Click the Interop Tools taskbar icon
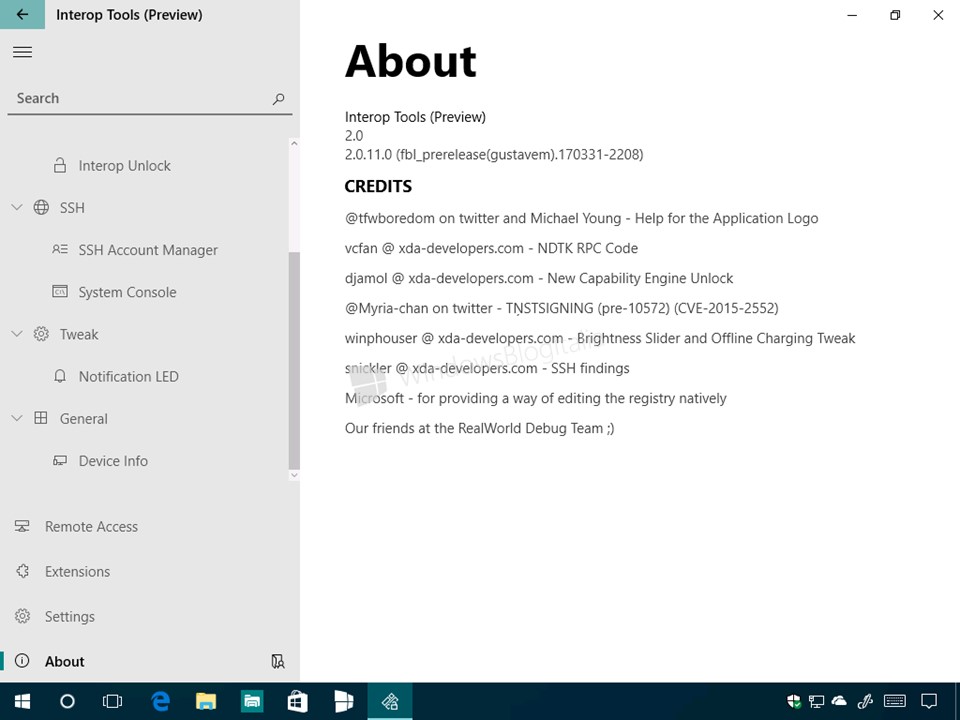The image size is (960, 720). click(x=390, y=702)
